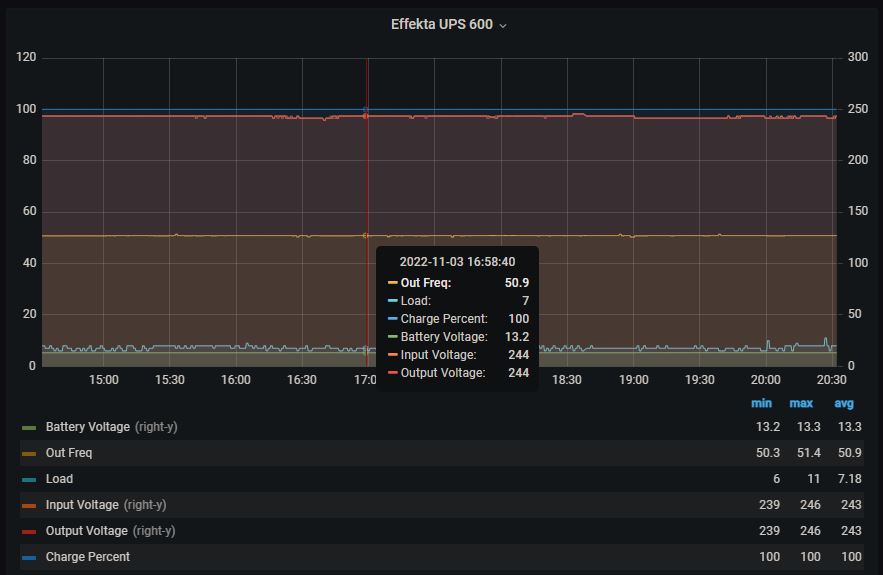The height and width of the screenshot is (575, 883).
Task: Click the Out Freq max value 51.4
Action: pyautogui.click(x=809, y=453)
